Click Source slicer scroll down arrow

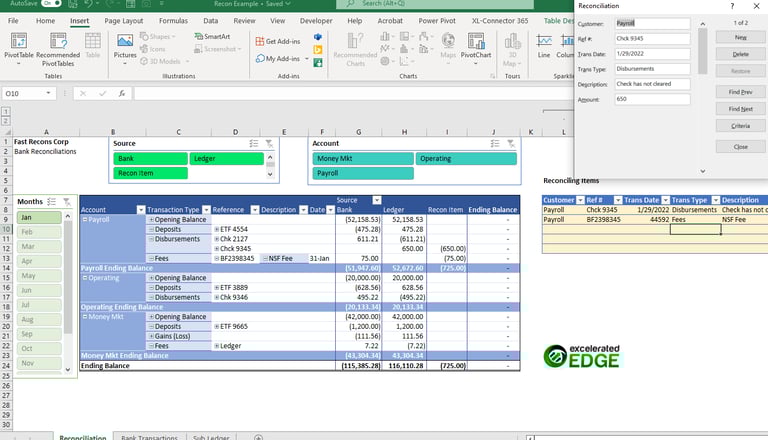[270, 174]
